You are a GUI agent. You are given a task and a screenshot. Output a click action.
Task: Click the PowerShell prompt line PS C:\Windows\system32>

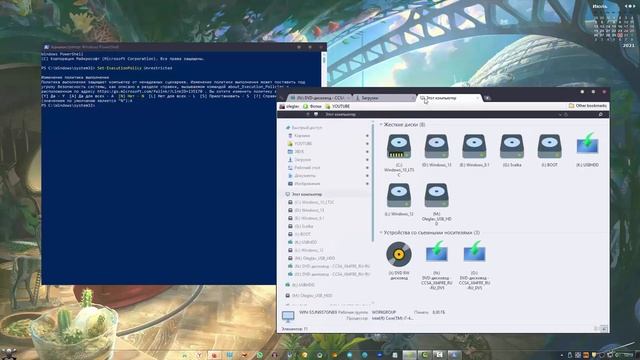[68, 105]
